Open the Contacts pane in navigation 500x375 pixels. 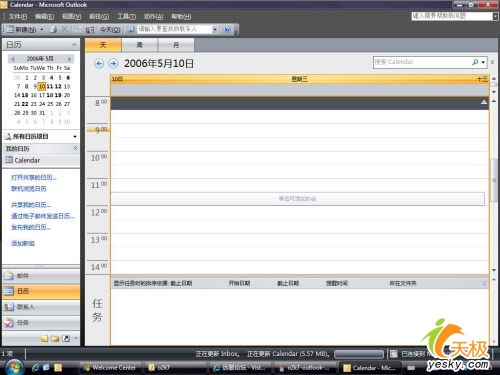pyautogui.click(x=41, y=307)
